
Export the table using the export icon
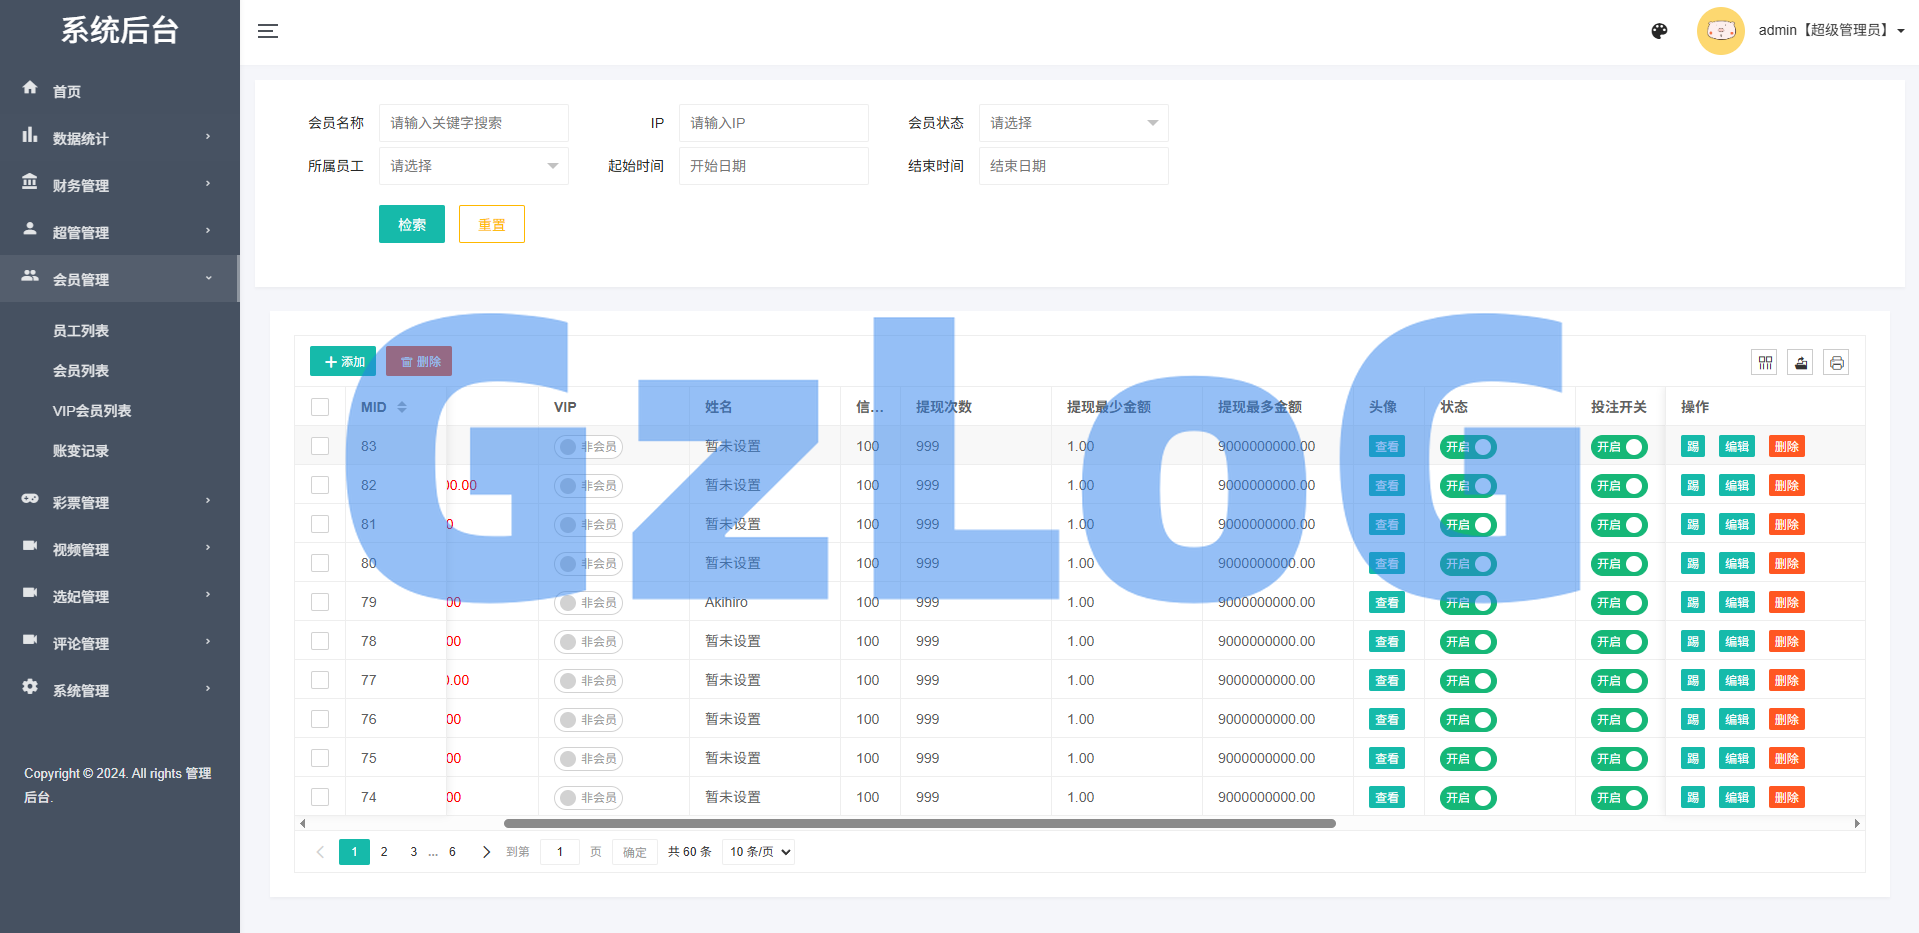[x=1800, y=362]
